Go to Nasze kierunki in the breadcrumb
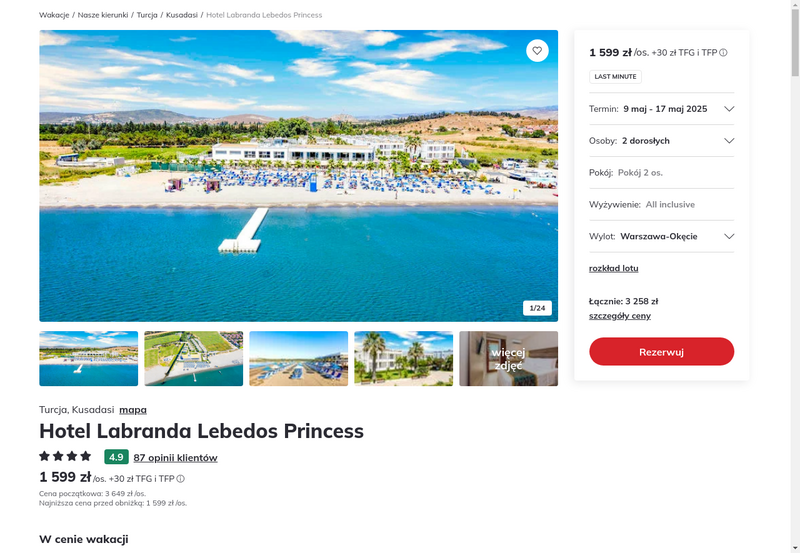800x553 pixels. (103, 15)
